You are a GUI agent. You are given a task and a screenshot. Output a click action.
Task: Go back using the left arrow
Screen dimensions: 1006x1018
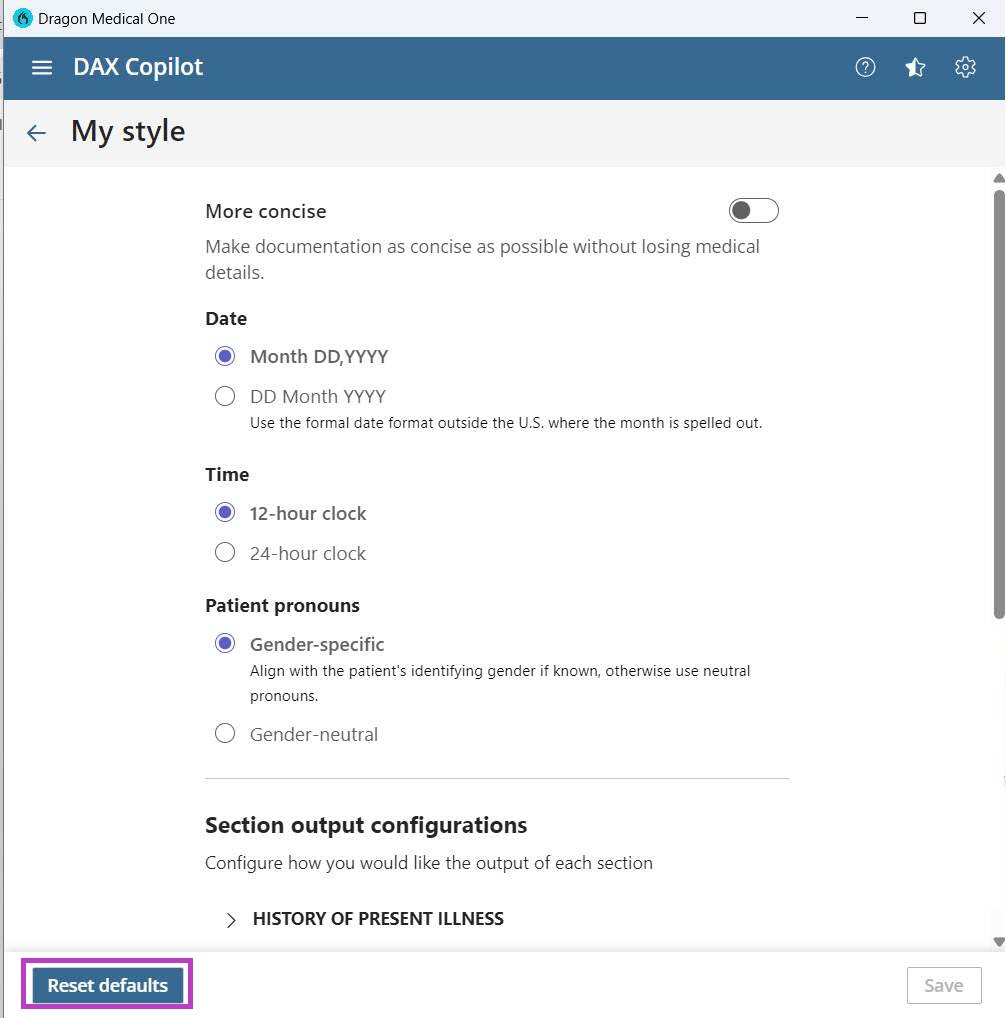tap(35, 132)
